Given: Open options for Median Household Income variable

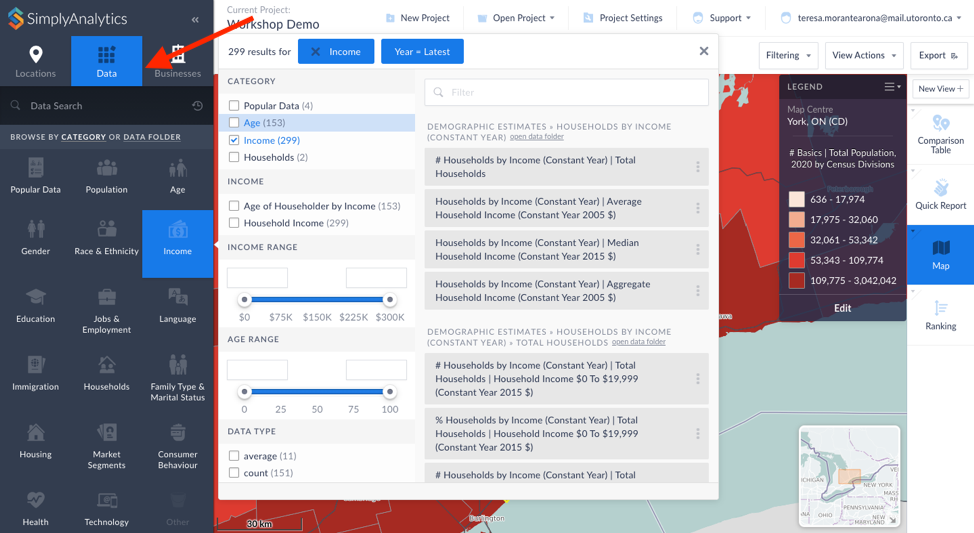Looking at the screenshot, I should 698,249.
